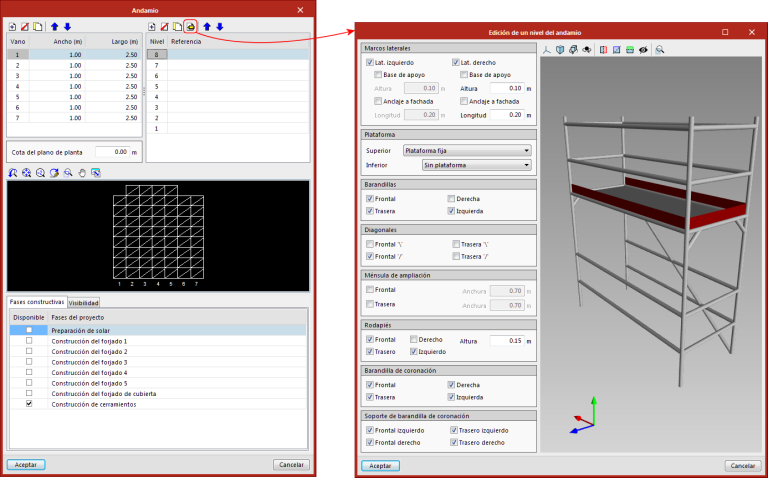Select the pan hand tool above preview
768x478 pixels.
82,172
